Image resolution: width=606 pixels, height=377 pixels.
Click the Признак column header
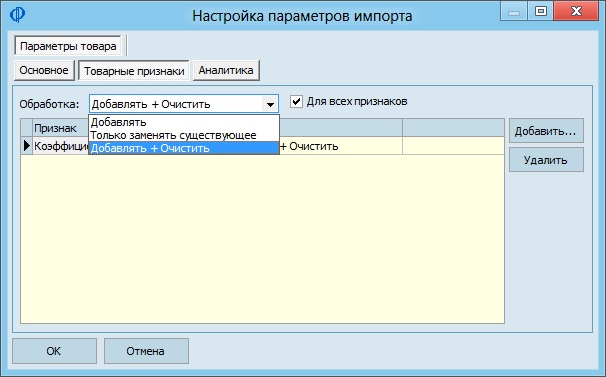point(61,128)
